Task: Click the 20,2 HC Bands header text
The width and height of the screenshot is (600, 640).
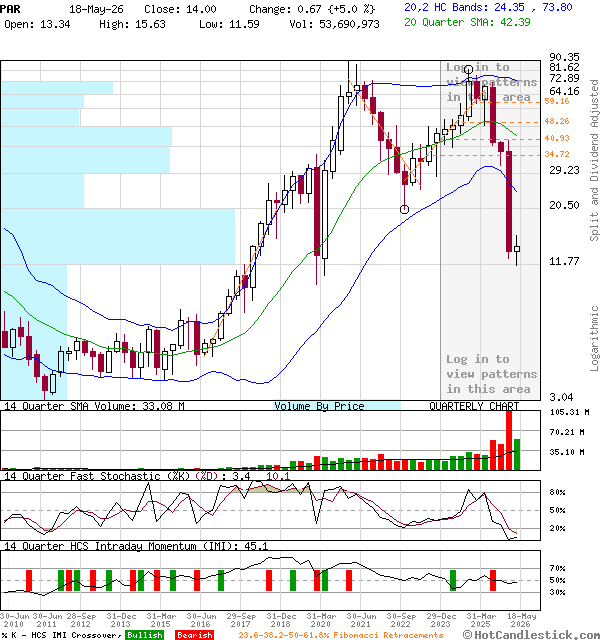Action: (x=488, y=8)
